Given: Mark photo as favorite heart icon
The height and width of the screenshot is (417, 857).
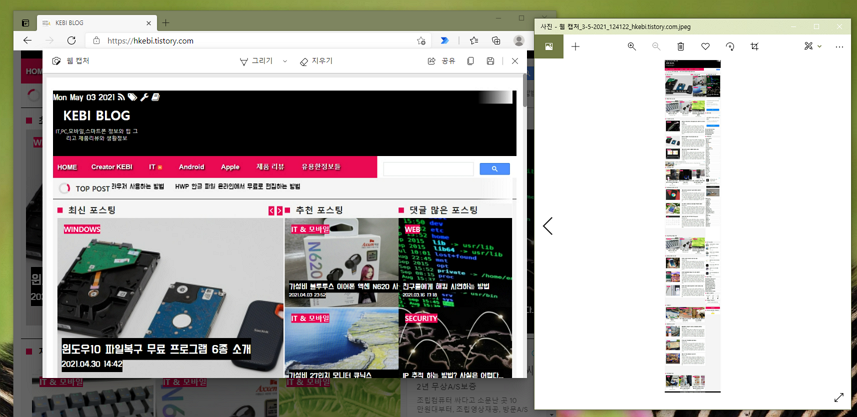Looking at the screenshot, I should coord(705,46).
